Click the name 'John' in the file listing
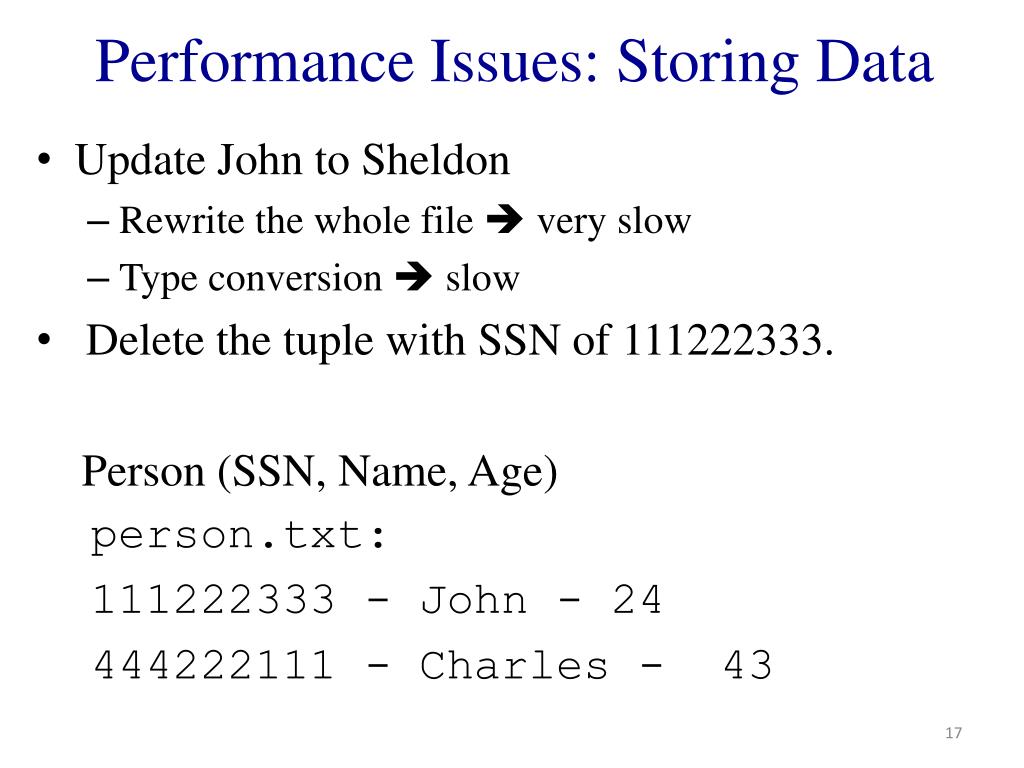Image resolution: width=1024 pixels, height=768 pixels. 473,600
